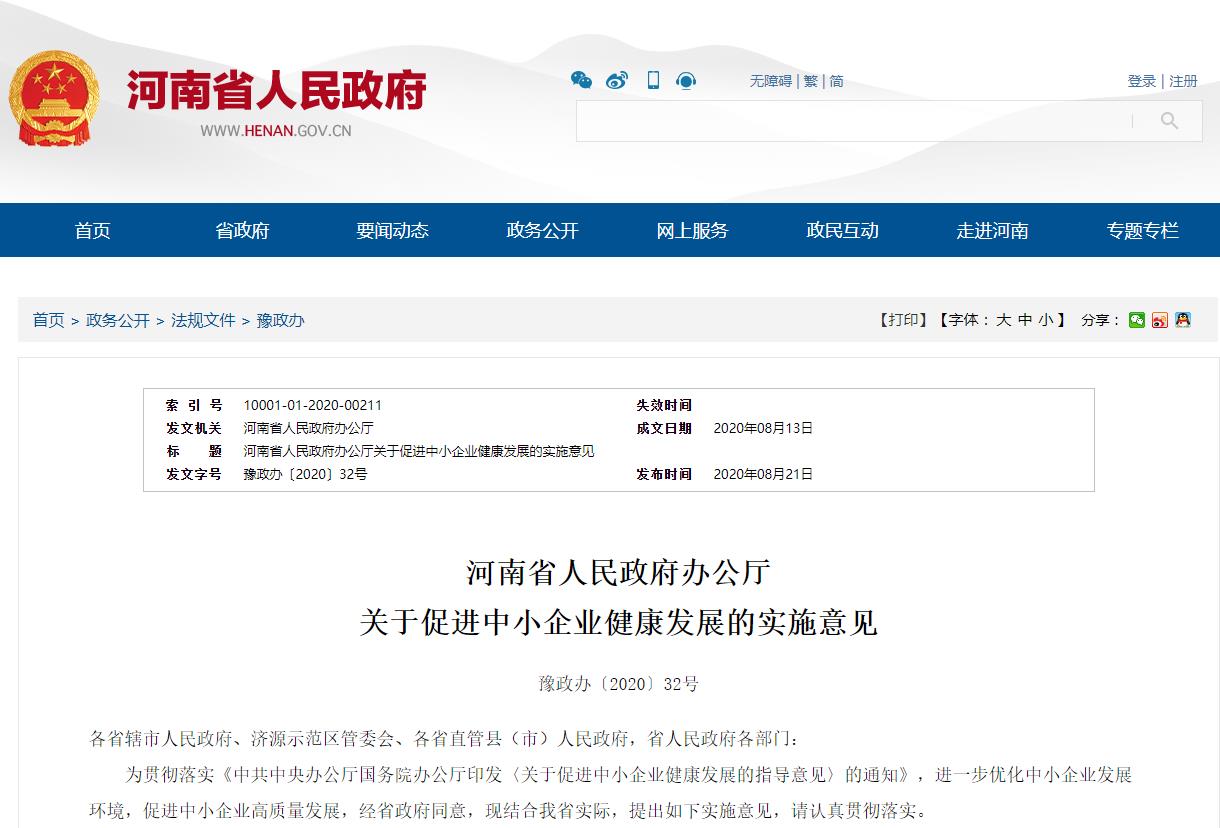
Task: Open 法规文件 in the breadcrumb
Action: point(203,320)
